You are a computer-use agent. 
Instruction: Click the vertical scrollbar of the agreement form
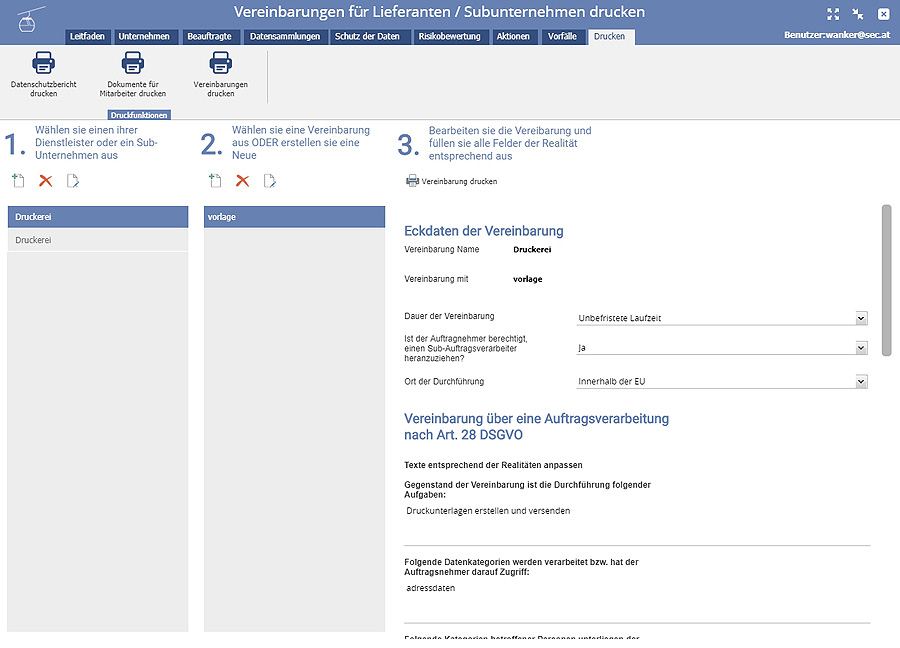[885, 280]
